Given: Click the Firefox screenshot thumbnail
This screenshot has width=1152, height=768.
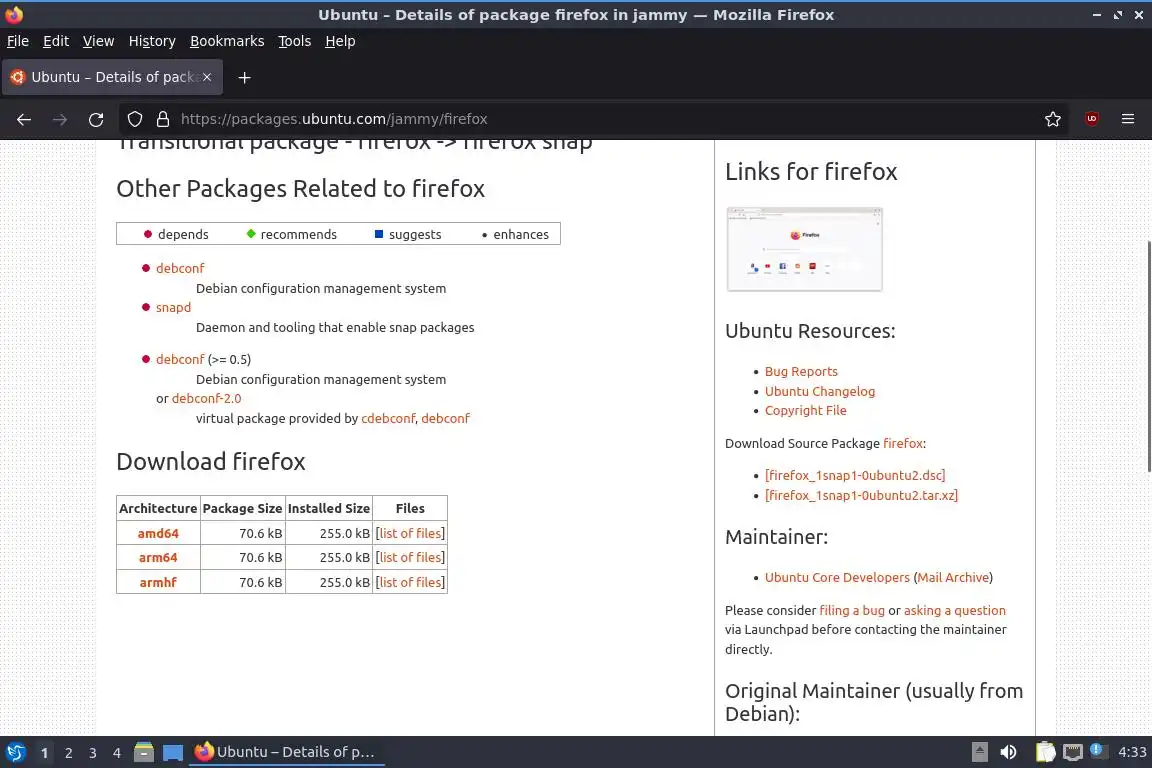Looking at the screenshot, I should pos(804,249).
